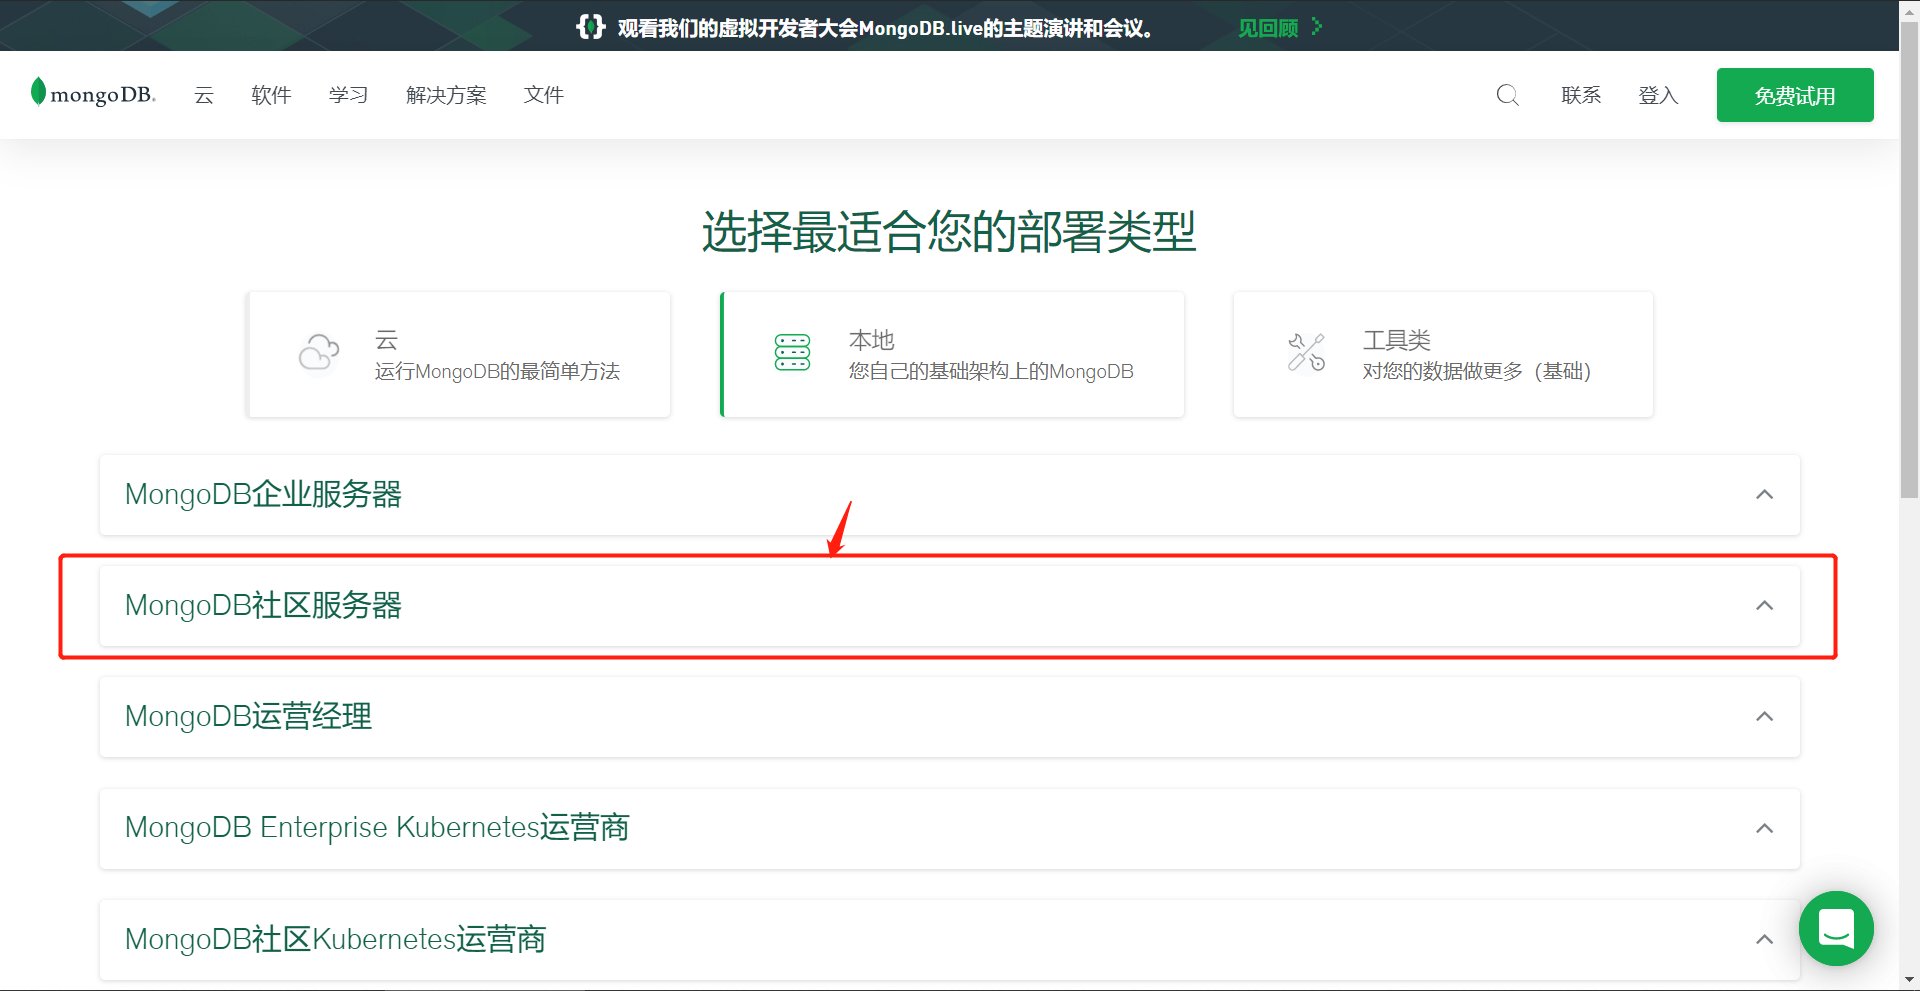Click the curly braces banner icon
This screenshot has width=1920, height=991.
pos(591,27)
